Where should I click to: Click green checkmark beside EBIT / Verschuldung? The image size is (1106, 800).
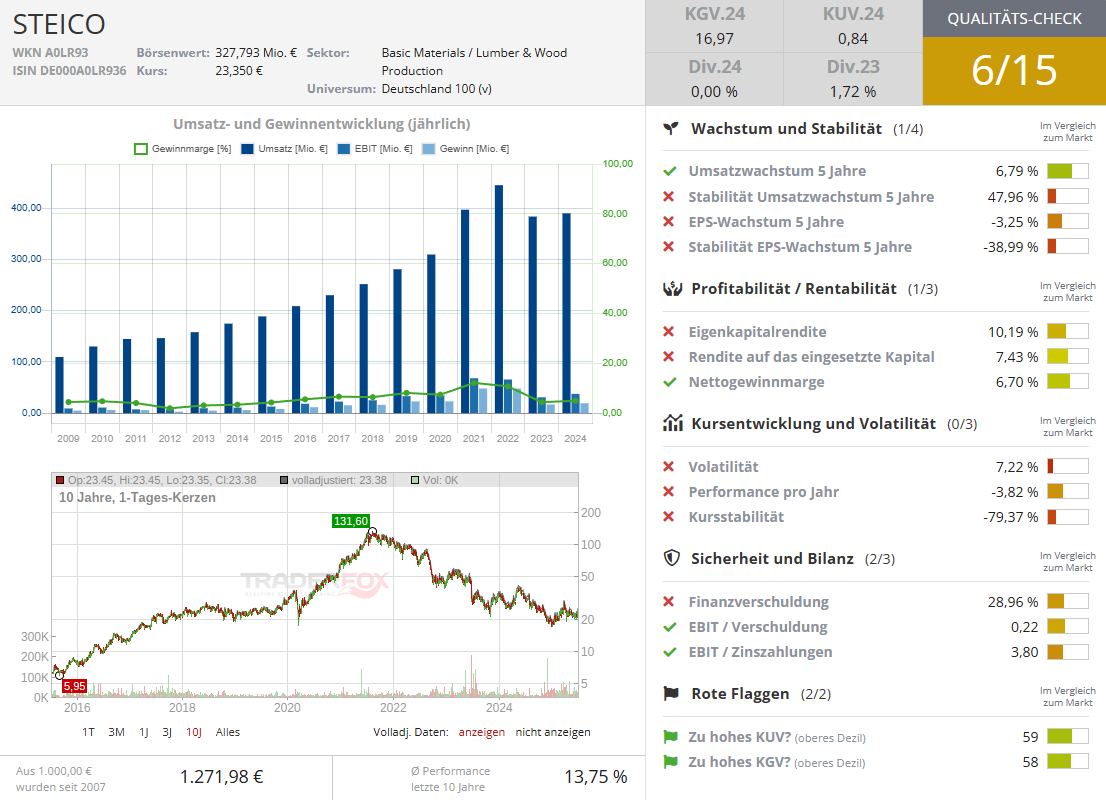pyautogui.click(x=670, y=626)
